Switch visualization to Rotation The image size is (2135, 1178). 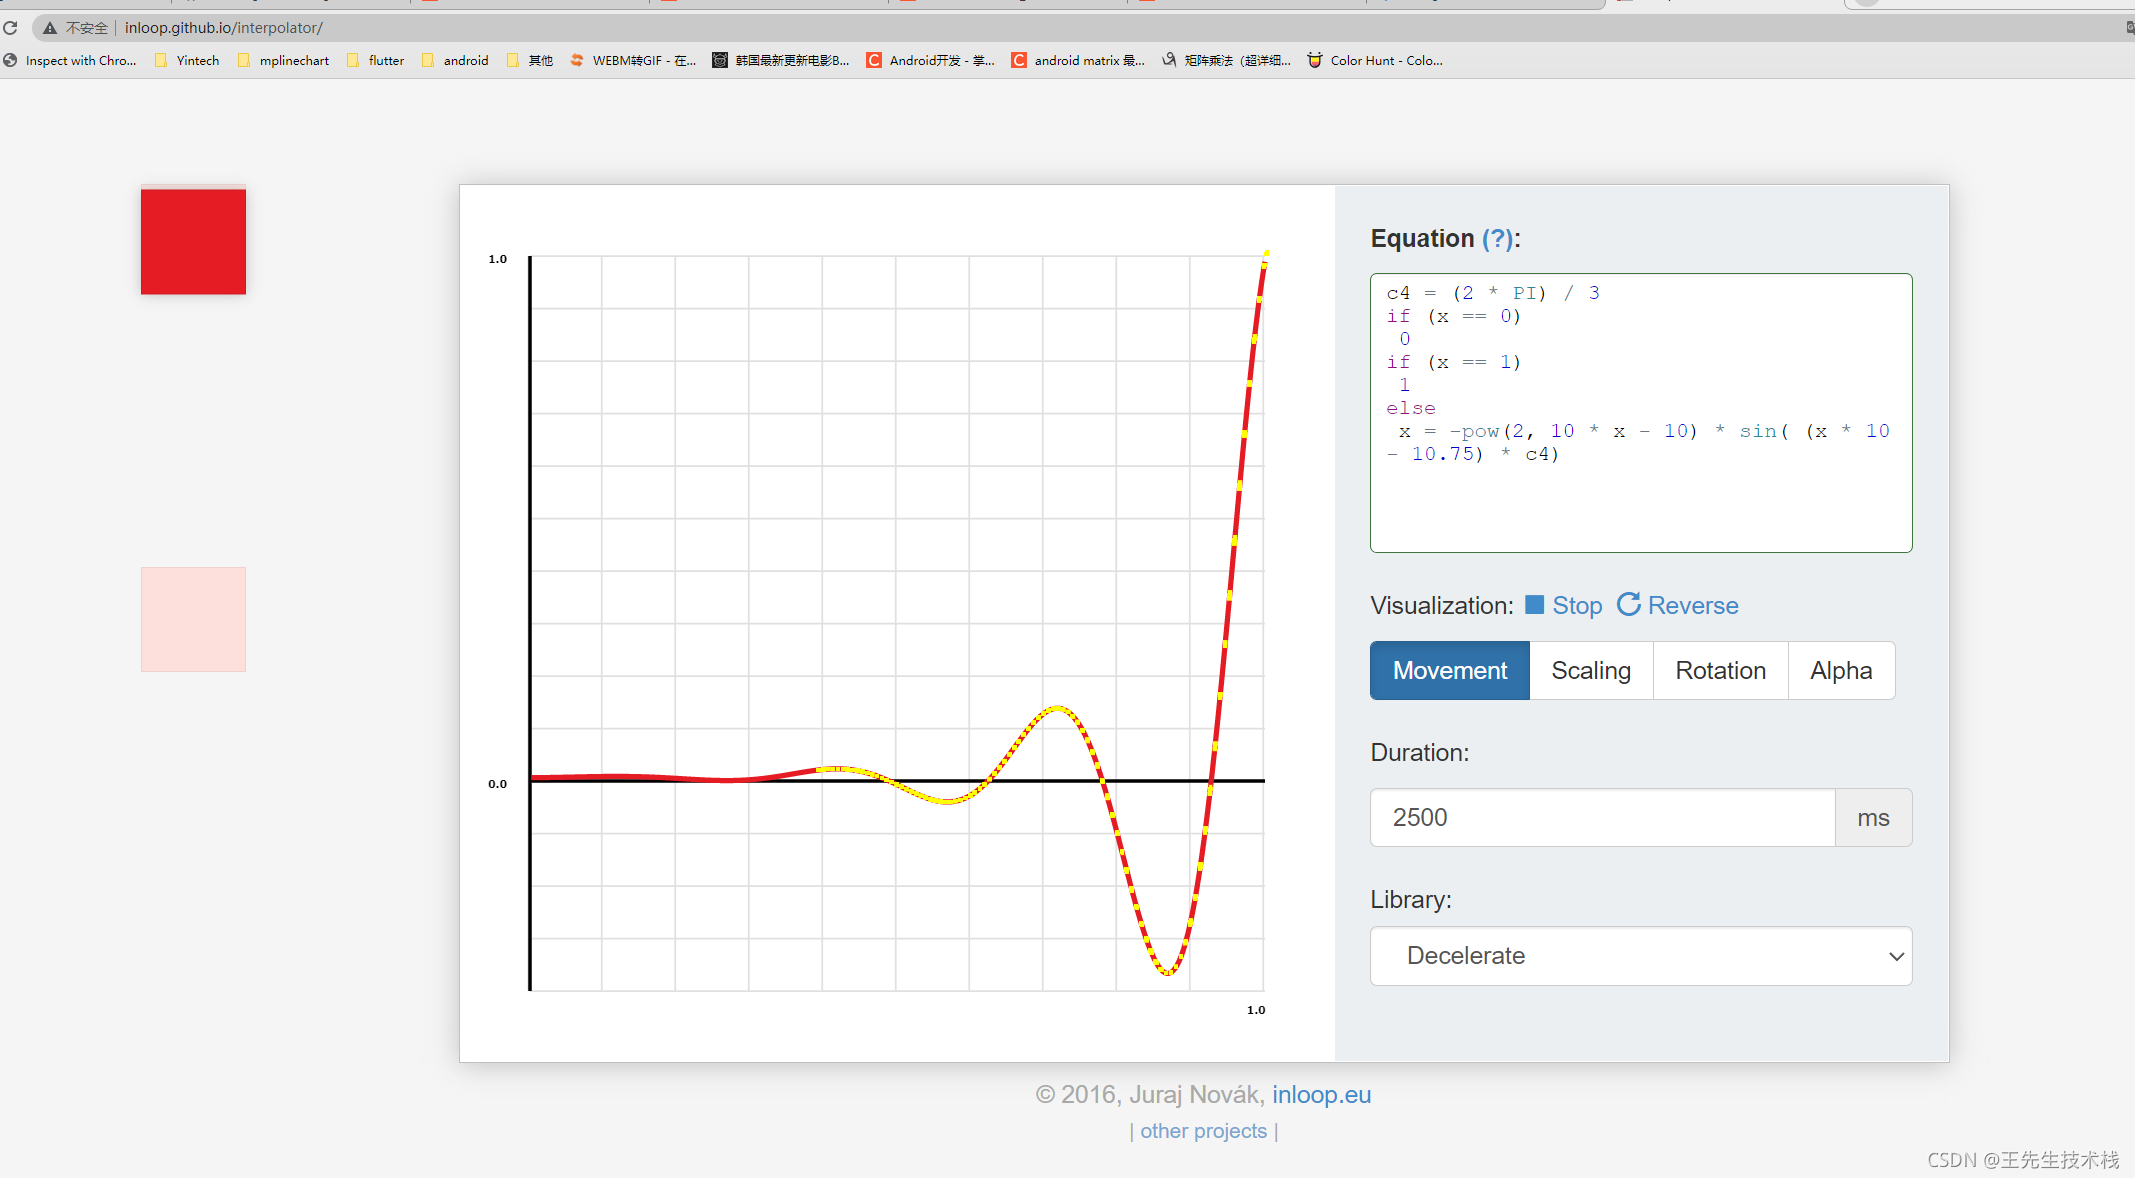click(x=1720, y=671)
